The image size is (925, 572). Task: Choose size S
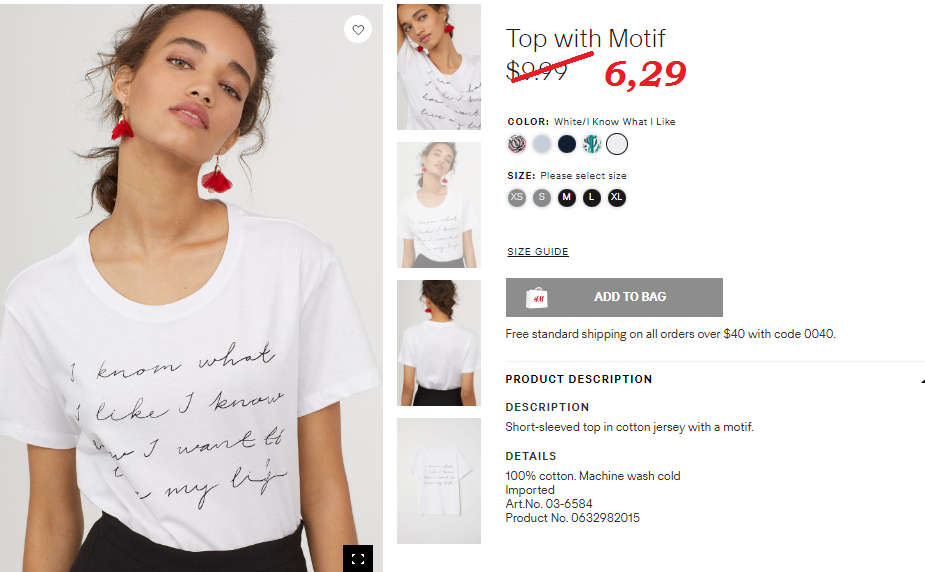pyautogui.click(x=542, y=198)
